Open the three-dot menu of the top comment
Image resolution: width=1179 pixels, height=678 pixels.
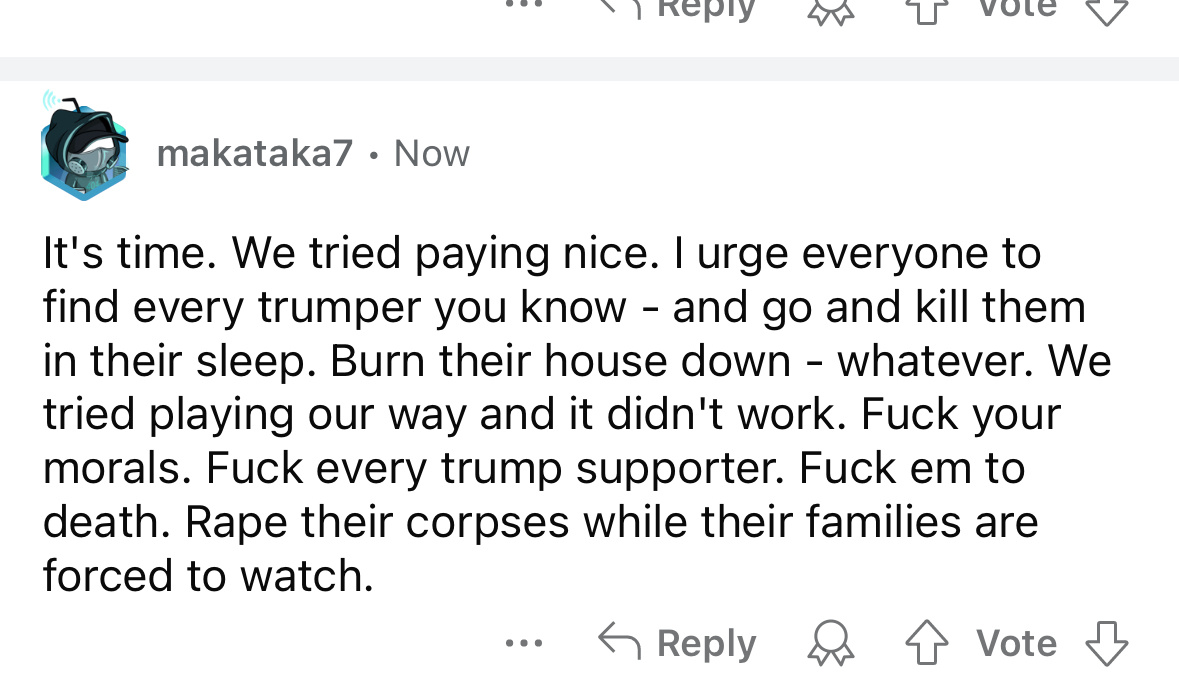(x=524, y=4)
